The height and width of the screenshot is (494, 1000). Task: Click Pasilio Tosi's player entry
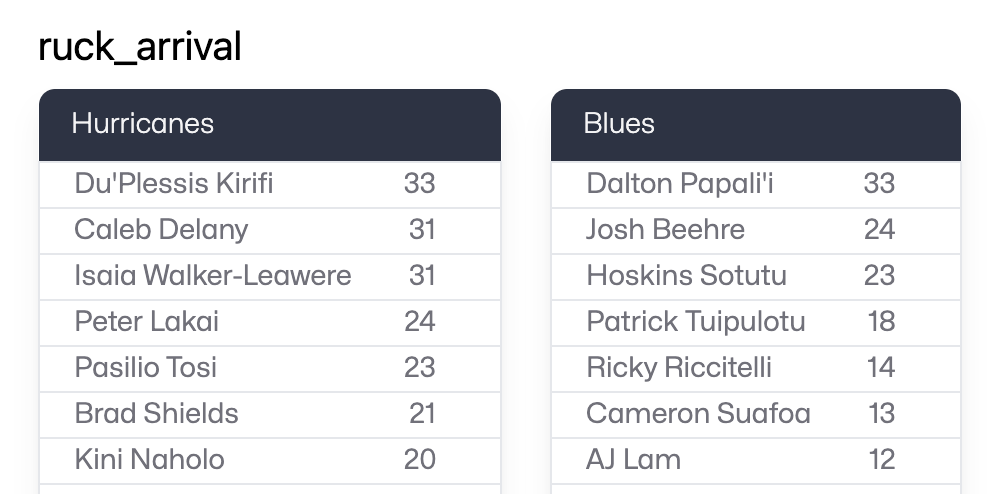(146, 368)
